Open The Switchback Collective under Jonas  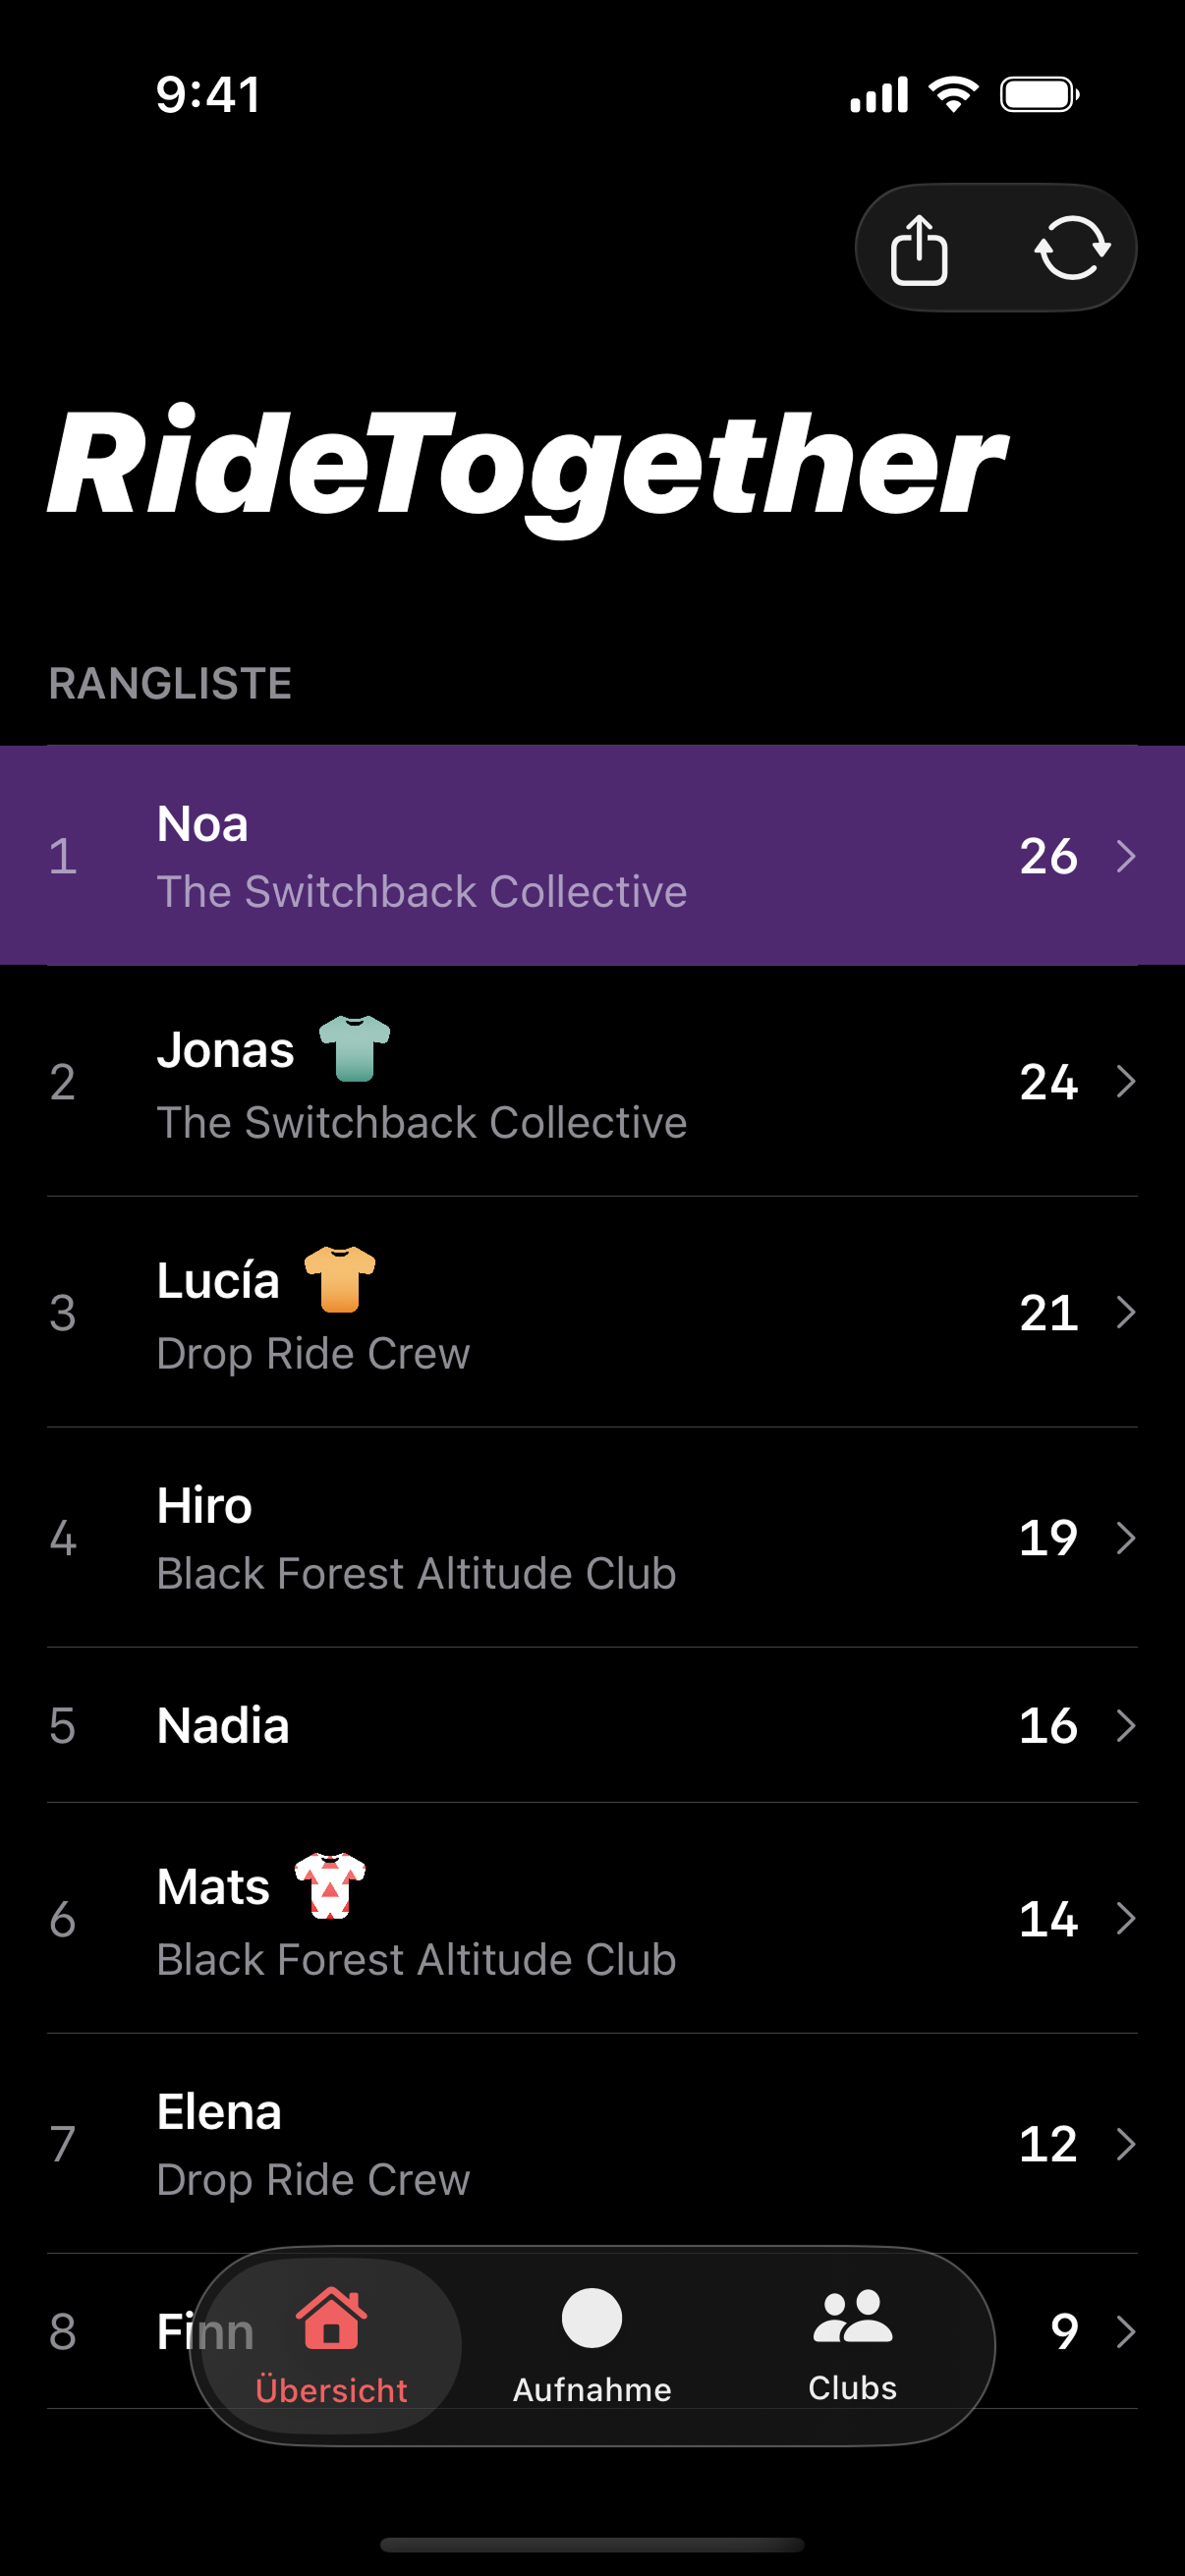[x=421, y=1123]
